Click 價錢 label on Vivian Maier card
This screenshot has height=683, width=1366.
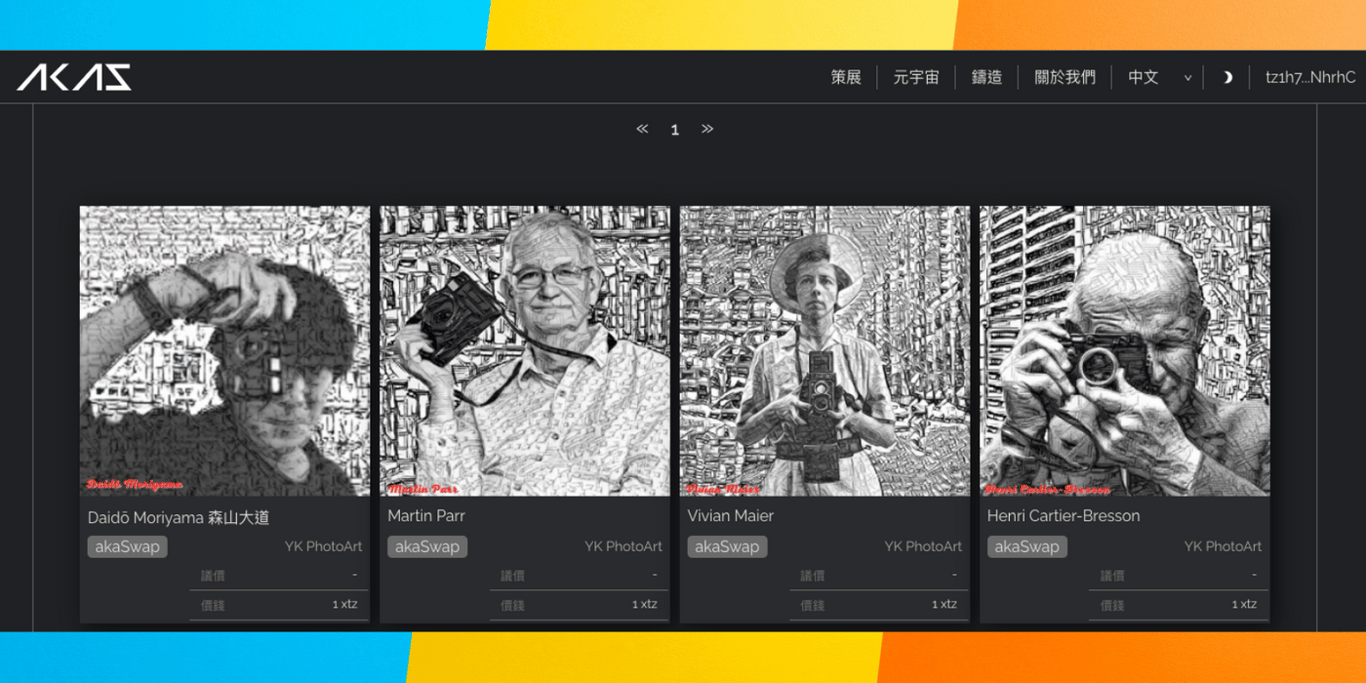813,606
